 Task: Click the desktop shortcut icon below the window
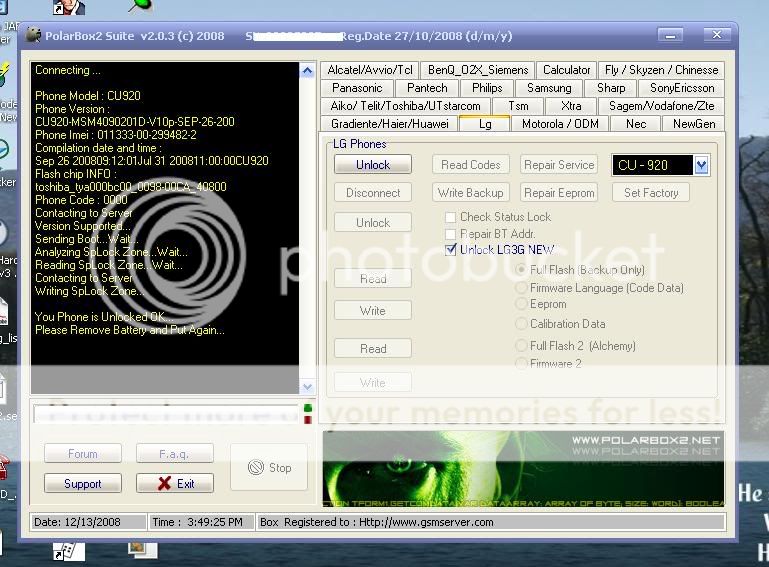point(69,551)
